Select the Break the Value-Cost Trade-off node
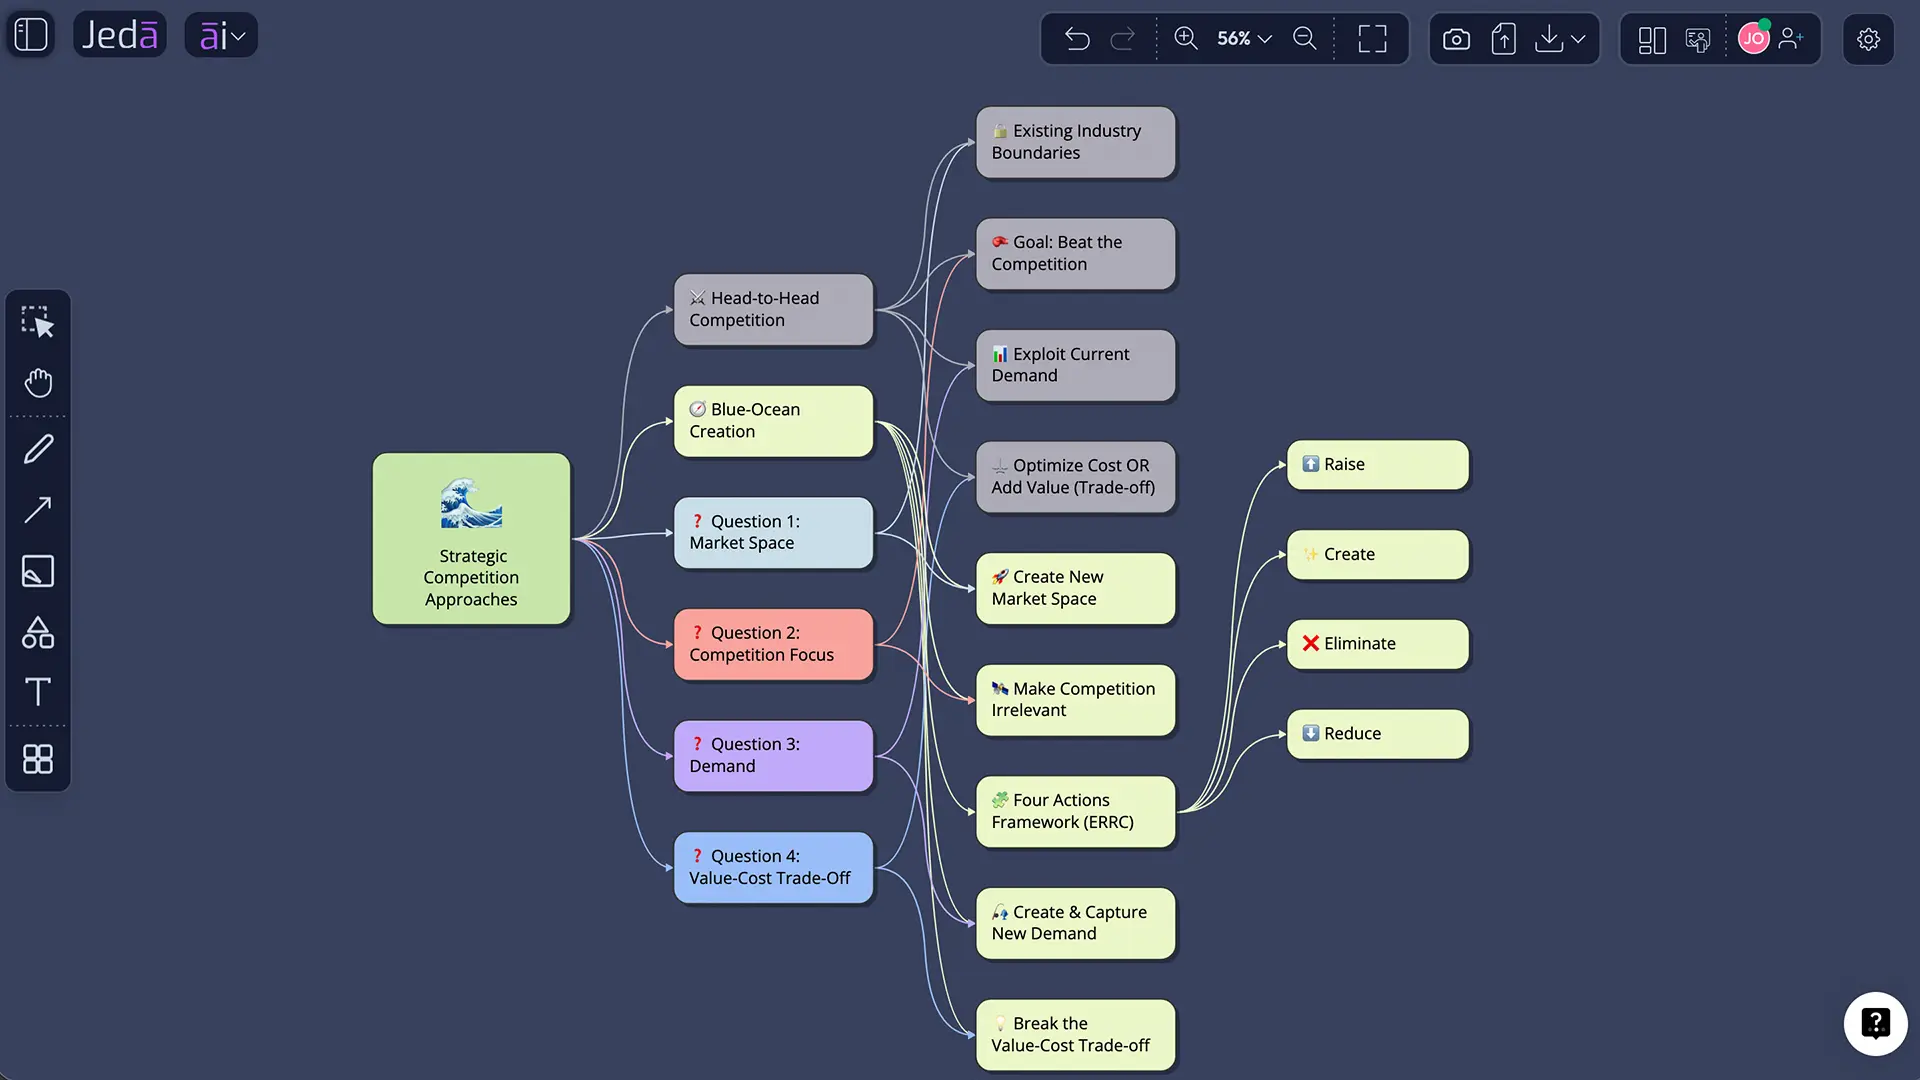 point(1075,1035)
